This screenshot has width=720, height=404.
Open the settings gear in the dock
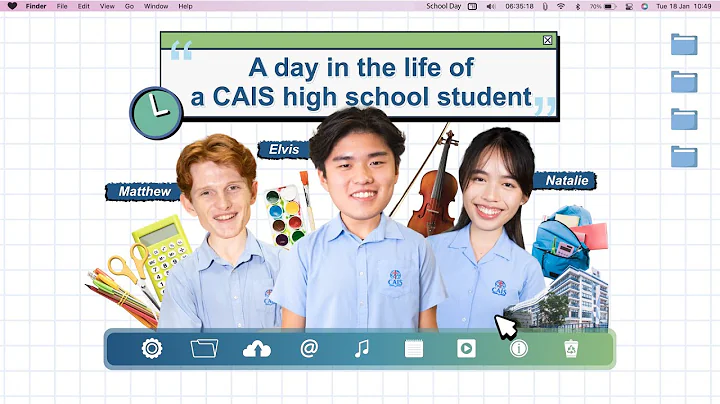point(152,348)
